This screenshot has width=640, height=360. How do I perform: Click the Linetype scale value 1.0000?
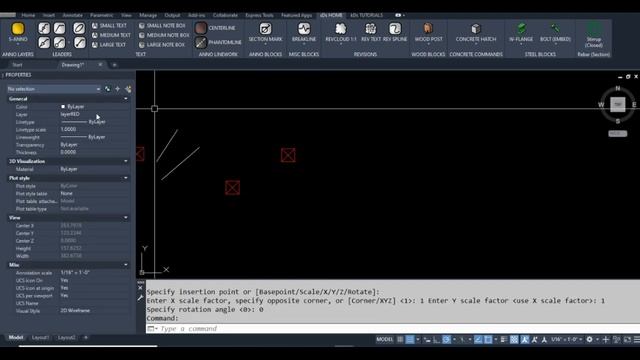click(x=68, y=129)
